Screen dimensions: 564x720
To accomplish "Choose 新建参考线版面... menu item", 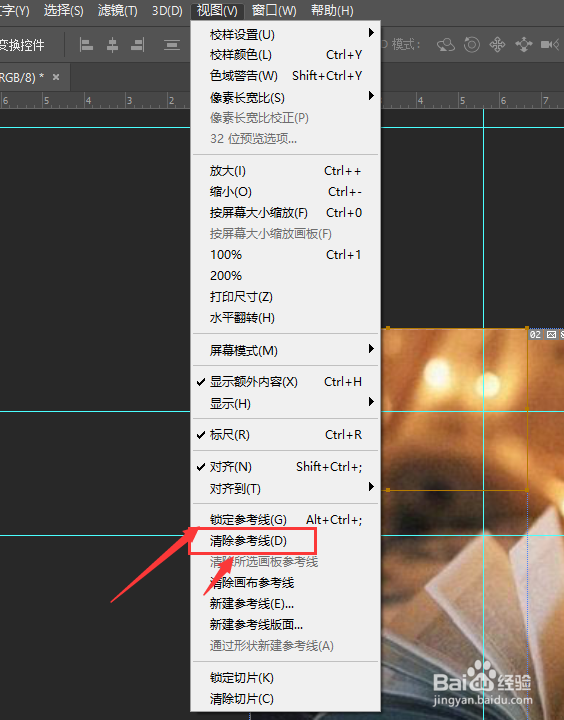I will [x=285, y=624].
